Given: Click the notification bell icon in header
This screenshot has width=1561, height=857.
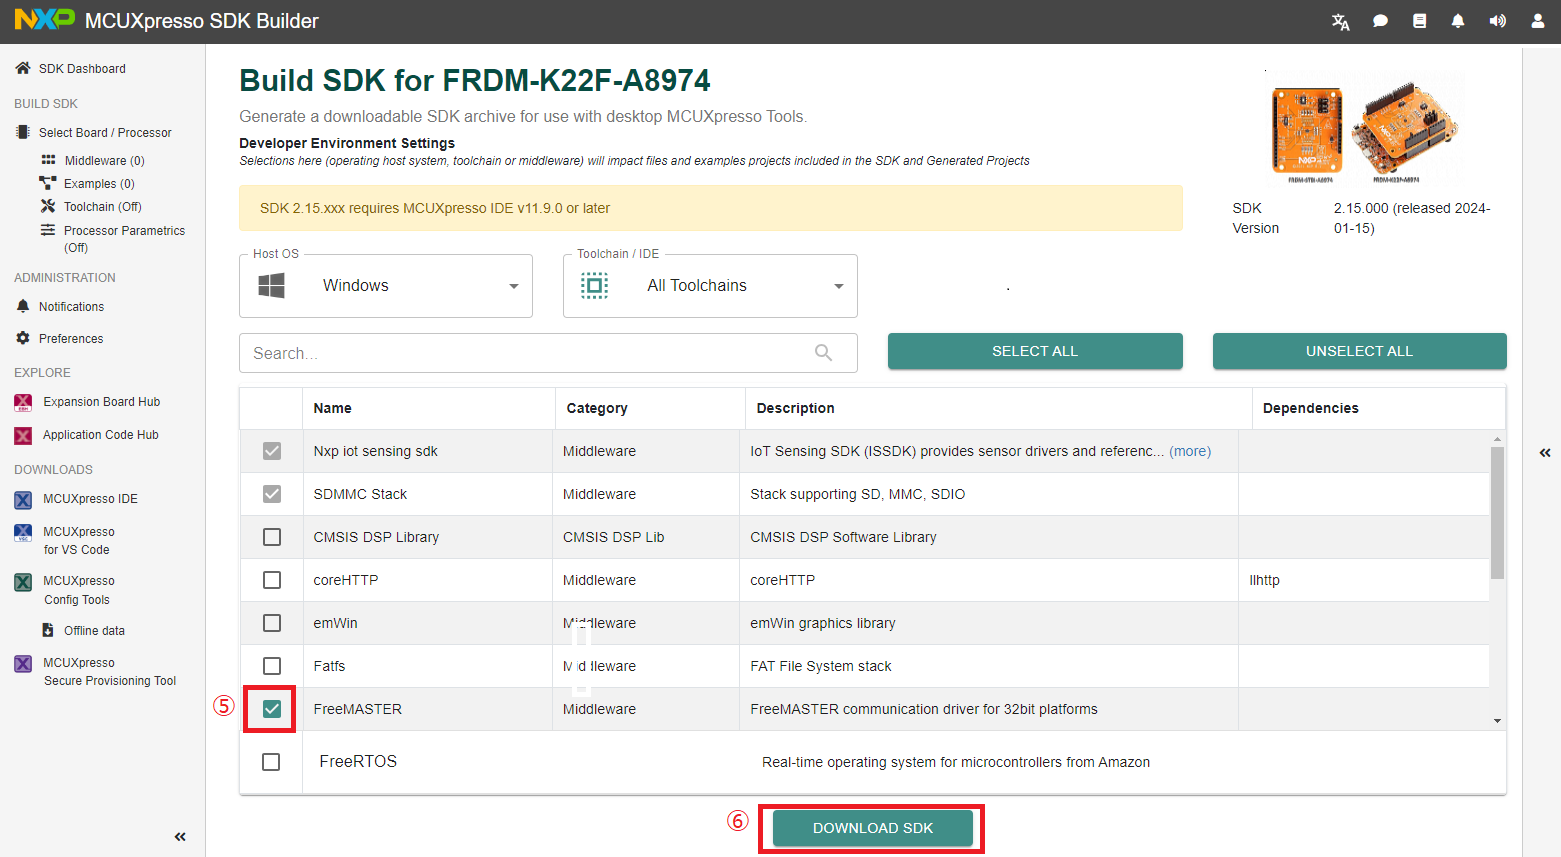Looking at the screenshot, I should [x=1458, y=21].
